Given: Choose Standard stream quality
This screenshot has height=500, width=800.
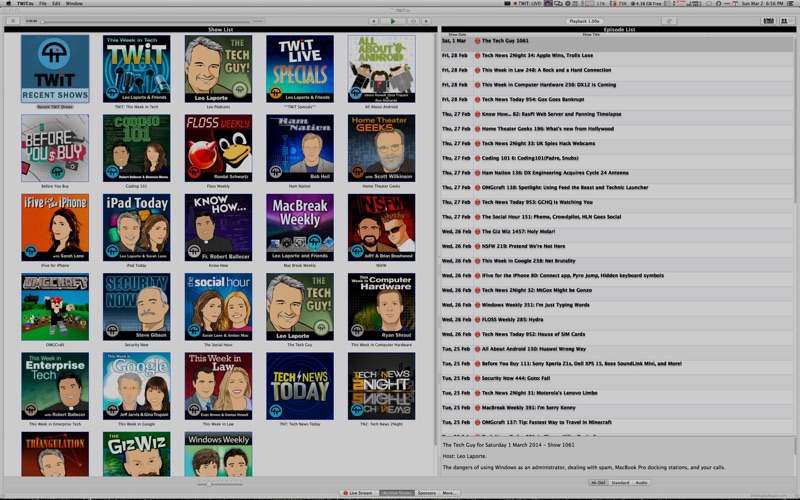Looking at the screenshot, I should (x=620, y=483).
